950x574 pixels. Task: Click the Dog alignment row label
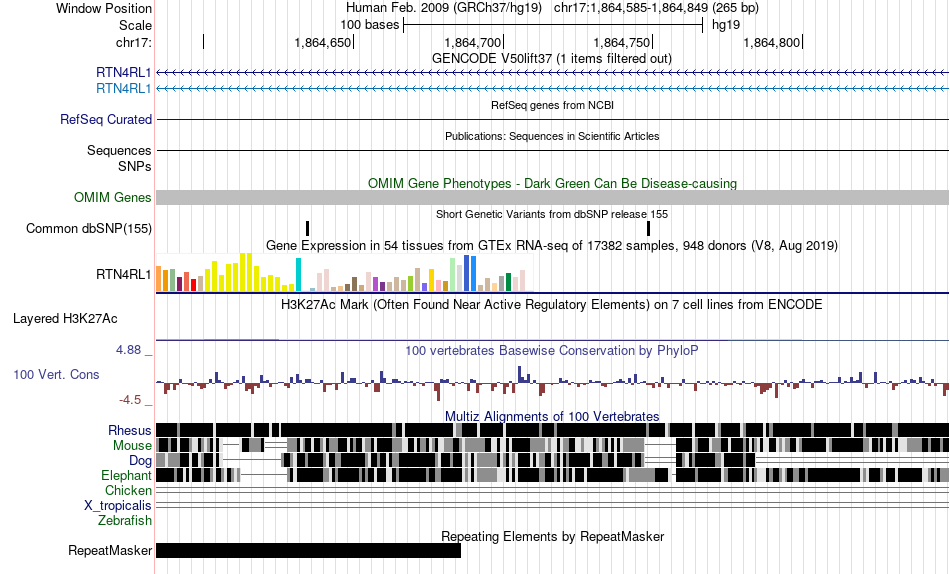pyautogui.click(x=140, y=461)
